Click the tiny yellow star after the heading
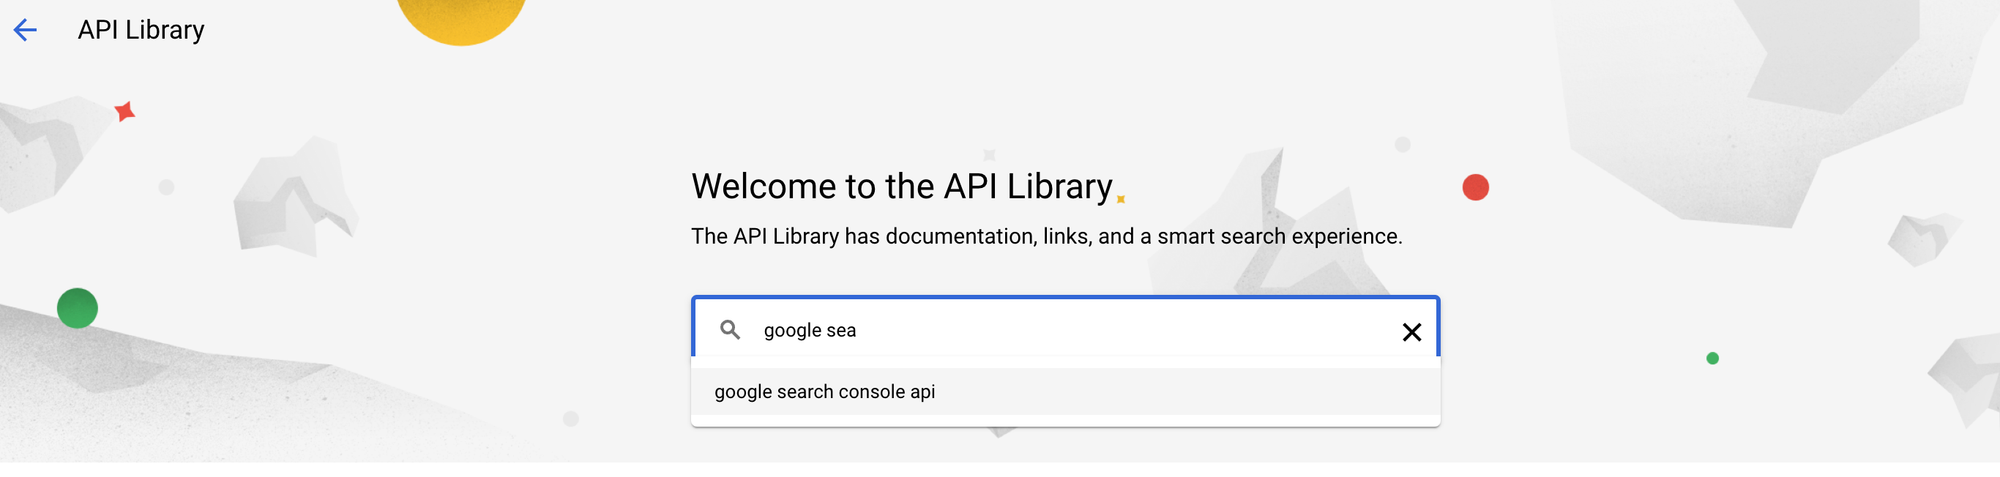 (x=1121, y=199)
